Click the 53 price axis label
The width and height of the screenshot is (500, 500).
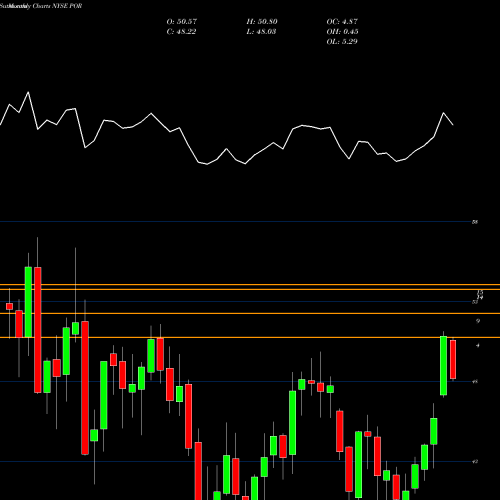coord(475,302)
